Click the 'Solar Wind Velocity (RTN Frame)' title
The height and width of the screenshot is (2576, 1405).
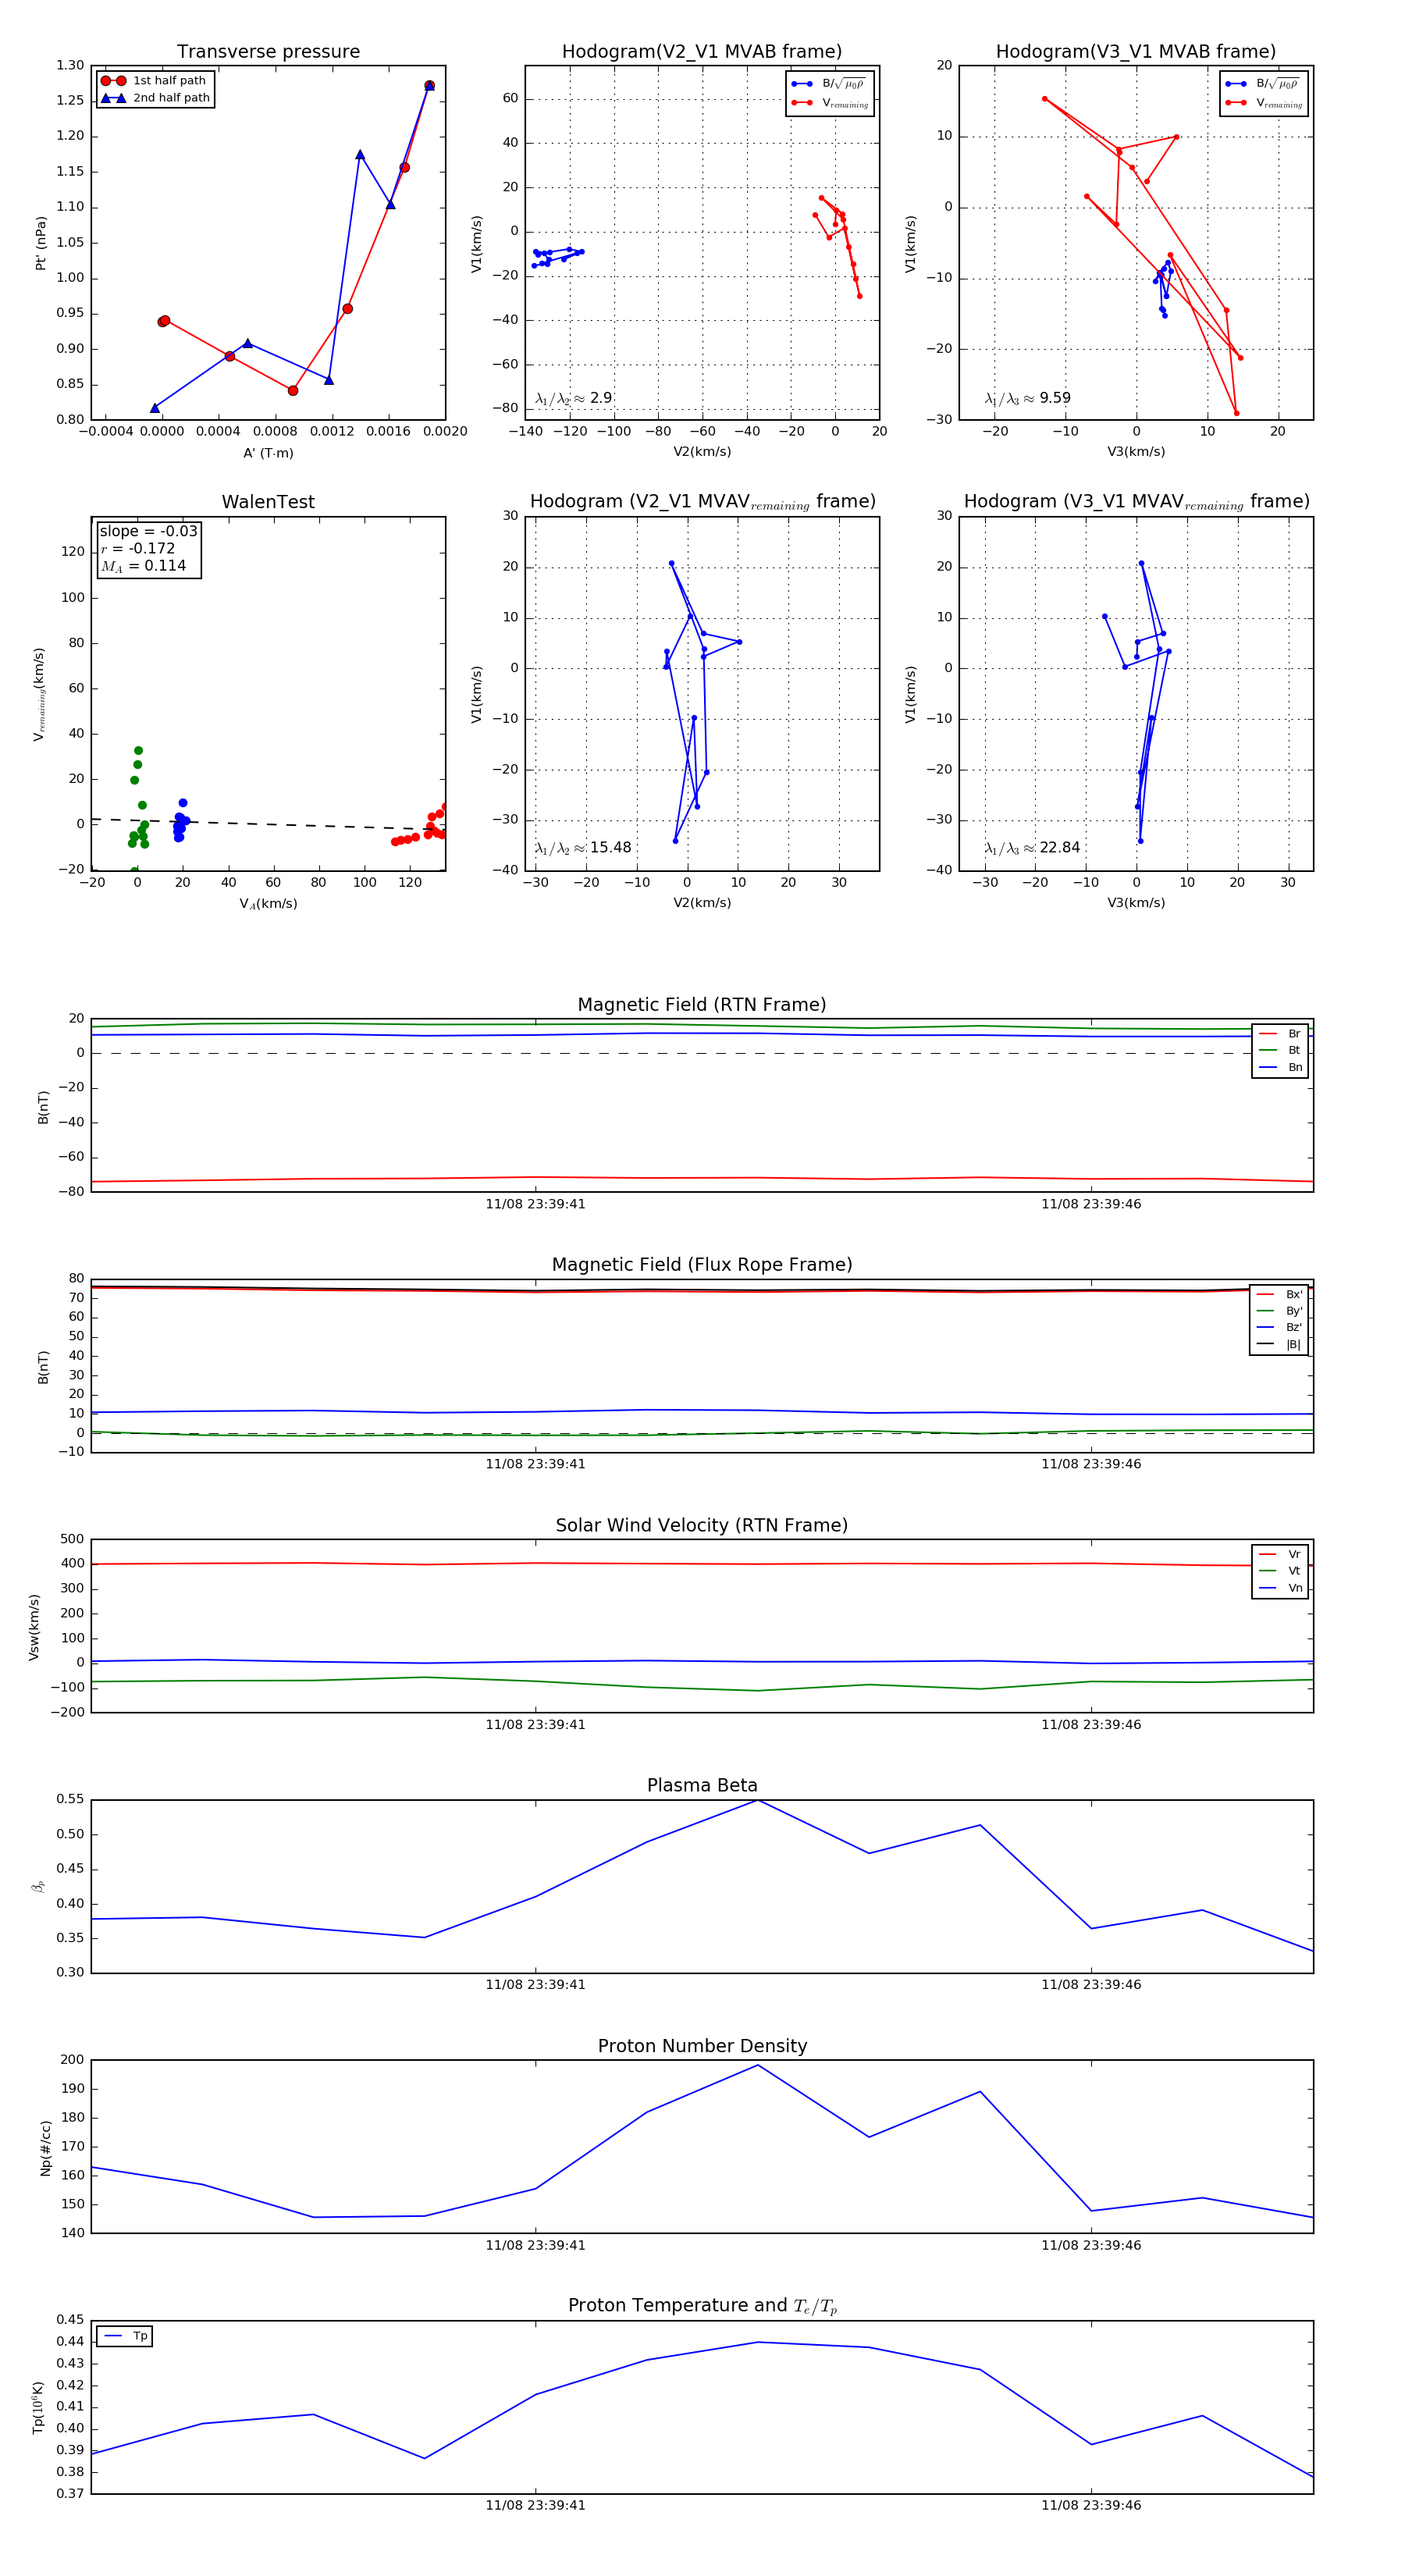[702, 1525]
